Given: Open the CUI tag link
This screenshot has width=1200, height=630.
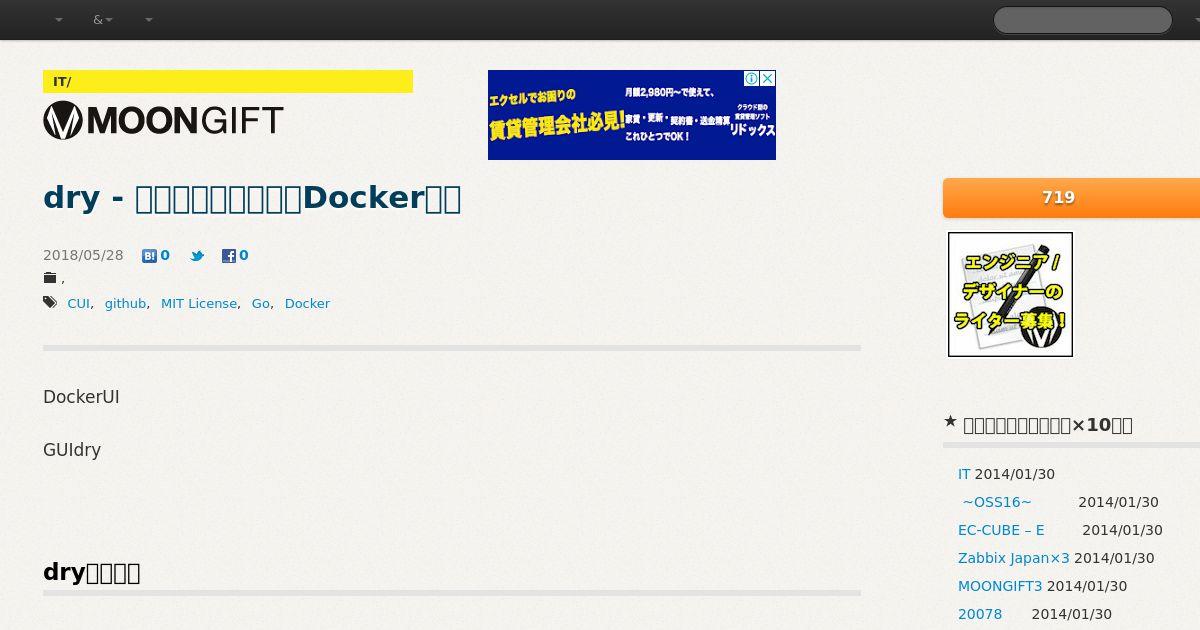Looking at the screenshot, I should point(78,303).
